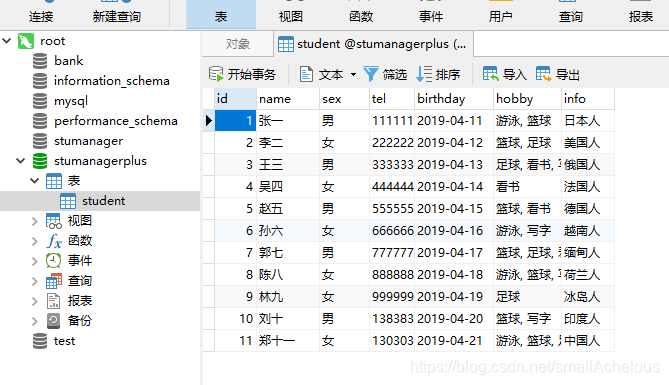This screenshot has height=385, width=669.
Task: Select the info cell 德国人
Action: click(x=588, y=209)
